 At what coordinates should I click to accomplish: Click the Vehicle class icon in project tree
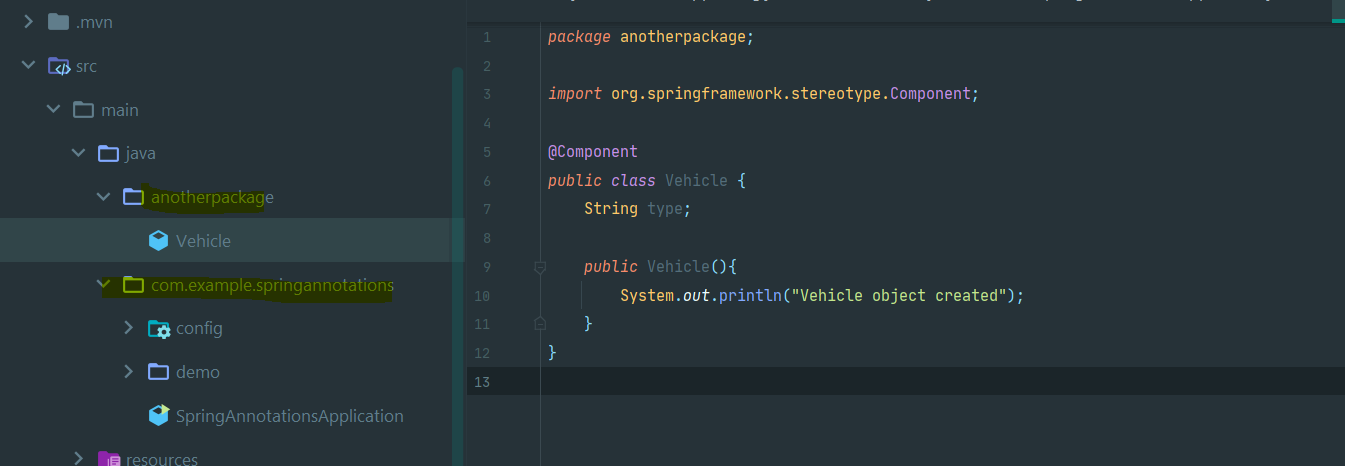point(158,241)
